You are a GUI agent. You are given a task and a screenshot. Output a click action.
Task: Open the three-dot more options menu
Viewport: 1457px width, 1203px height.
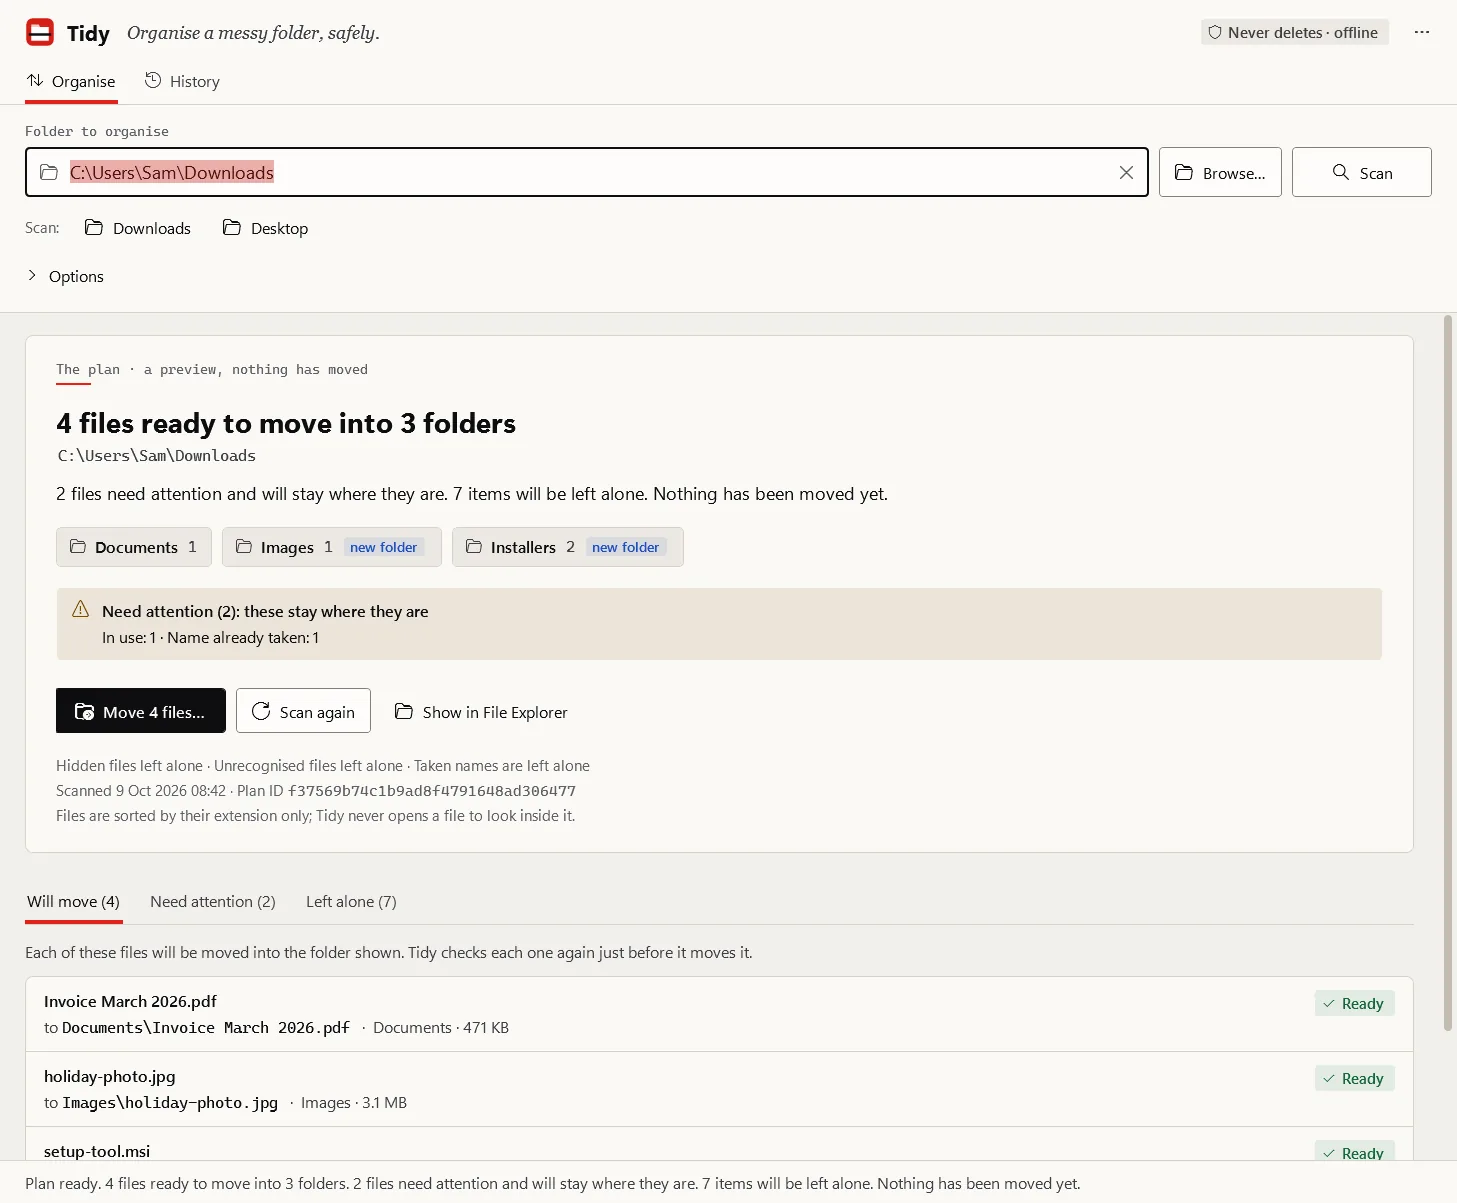(1422, 33)
